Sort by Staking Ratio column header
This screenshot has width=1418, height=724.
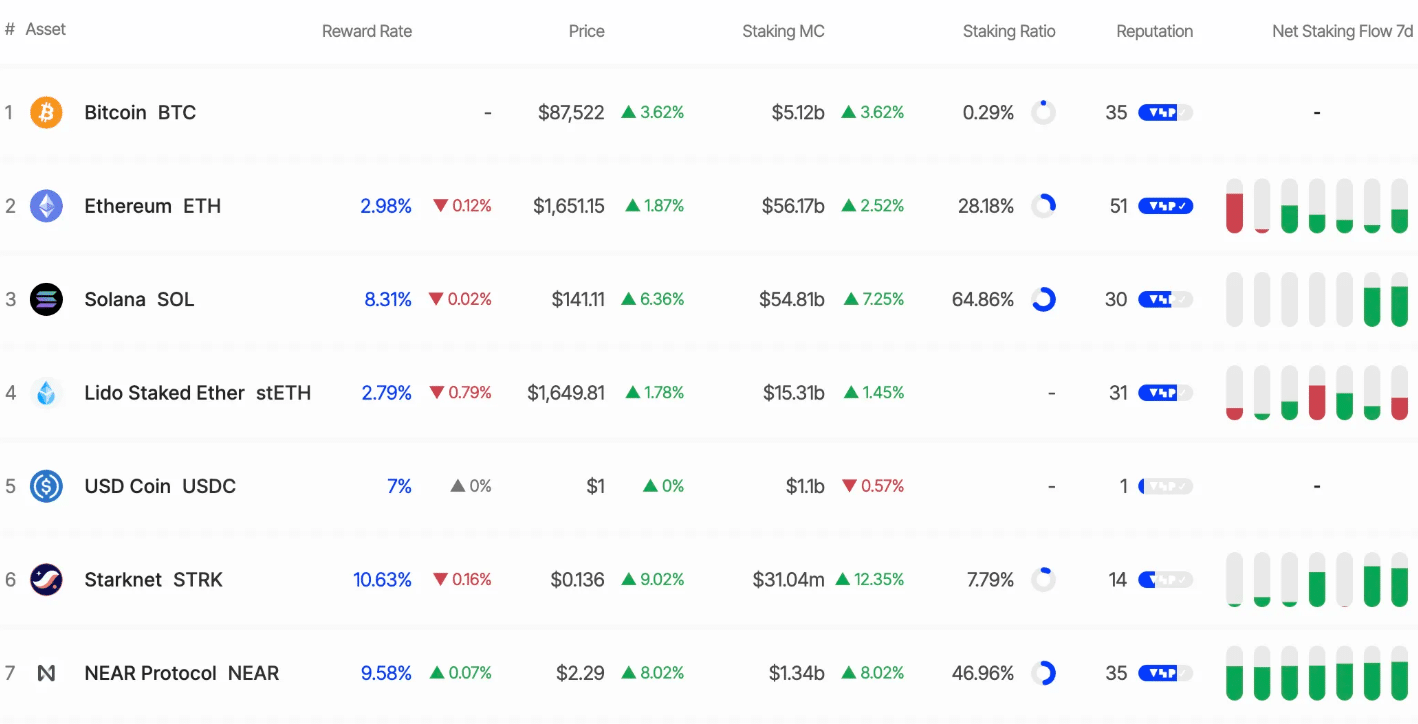pyautogui.click(x=1009, y=31)
